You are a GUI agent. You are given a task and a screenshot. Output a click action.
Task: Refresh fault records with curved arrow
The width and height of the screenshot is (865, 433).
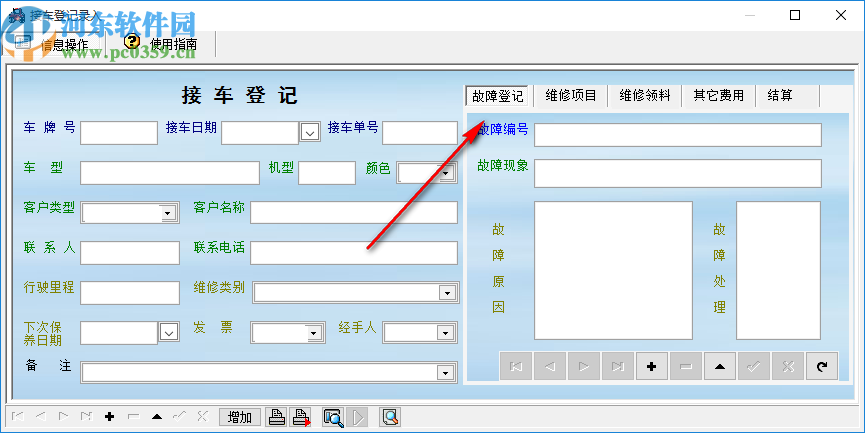[822, 366]
